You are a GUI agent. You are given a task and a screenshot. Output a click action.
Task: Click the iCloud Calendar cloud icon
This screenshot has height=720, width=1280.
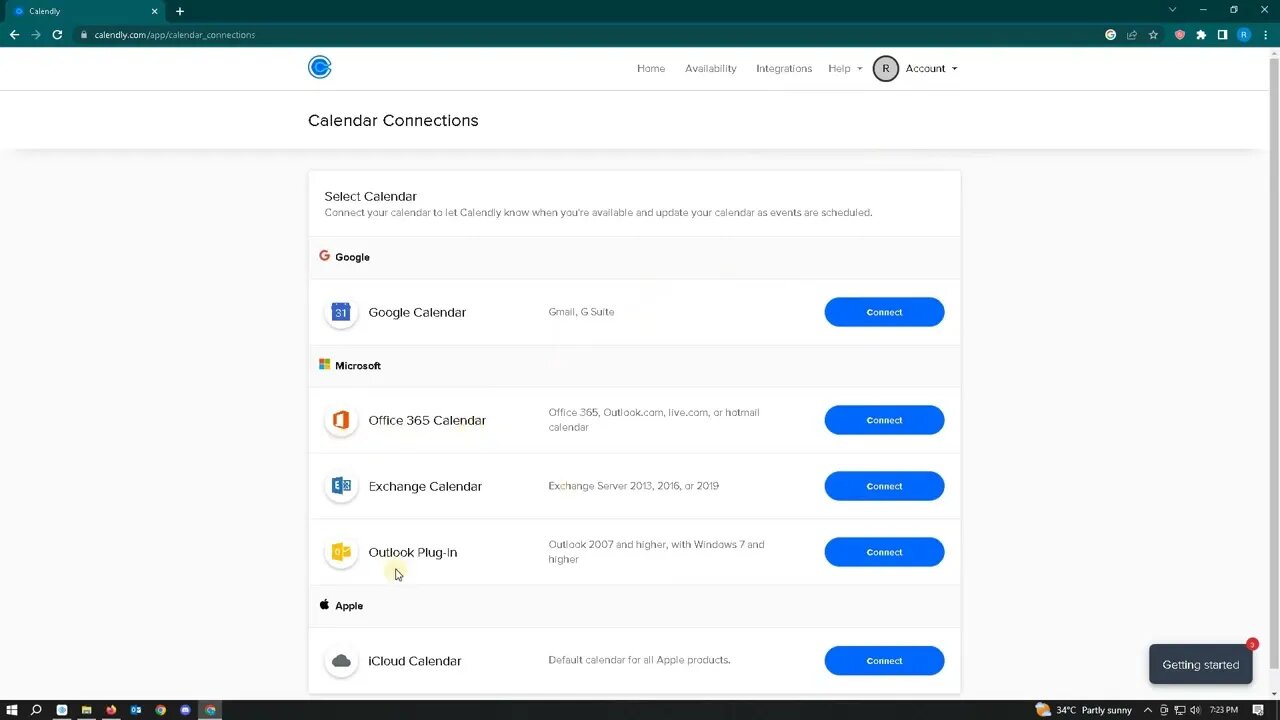click(x=341, y=661)
